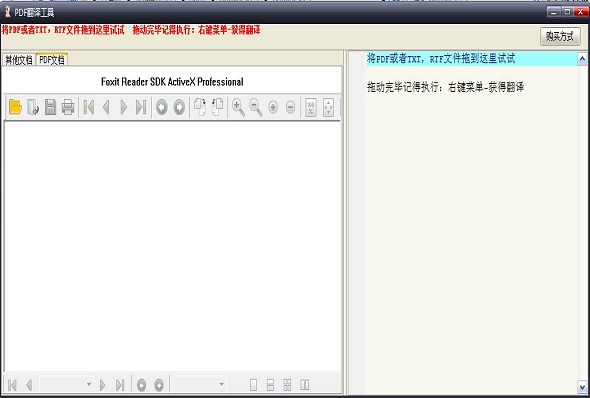Open a file with the folder icon
The width and height of the screenshot is (590, 398).
[15, 107]
